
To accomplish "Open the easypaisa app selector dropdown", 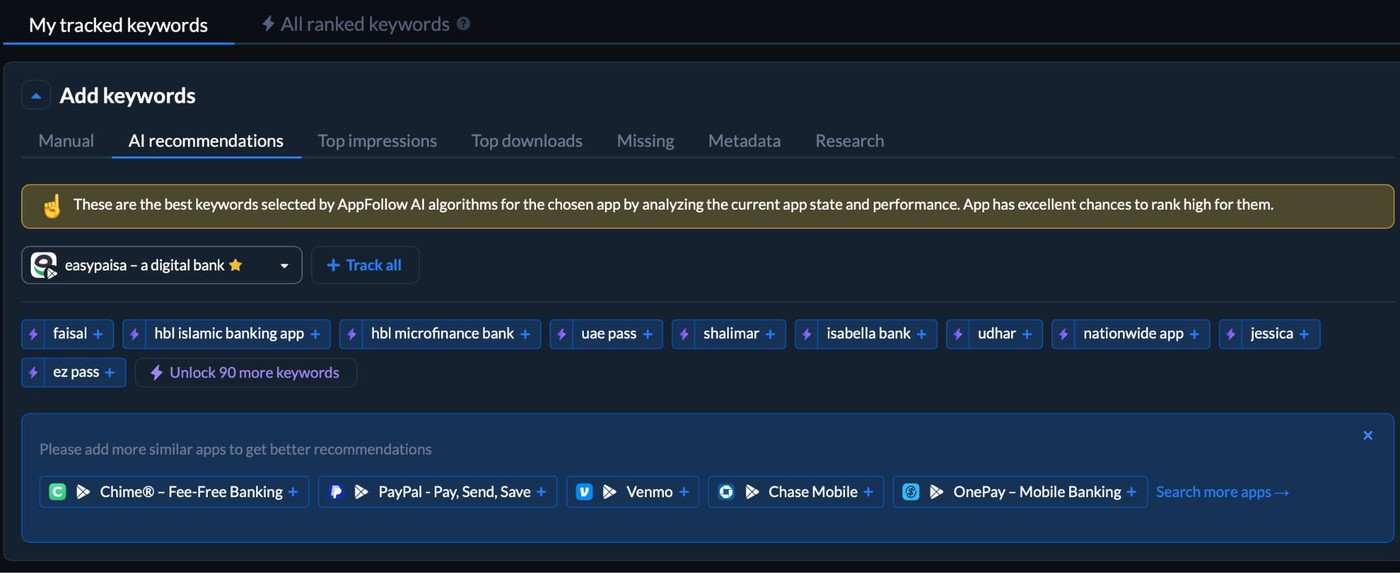I will point(162,265).
